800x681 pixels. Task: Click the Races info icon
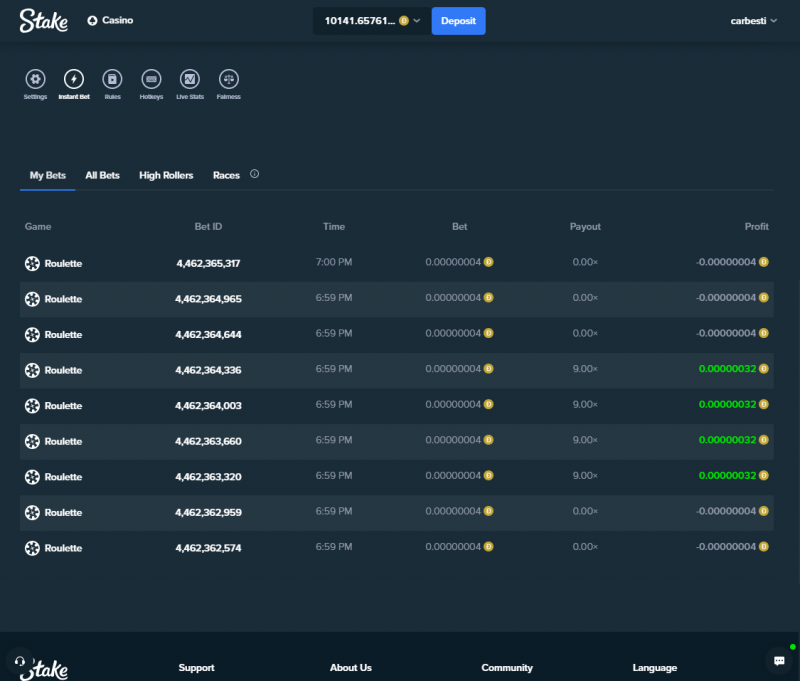(255, 174)
